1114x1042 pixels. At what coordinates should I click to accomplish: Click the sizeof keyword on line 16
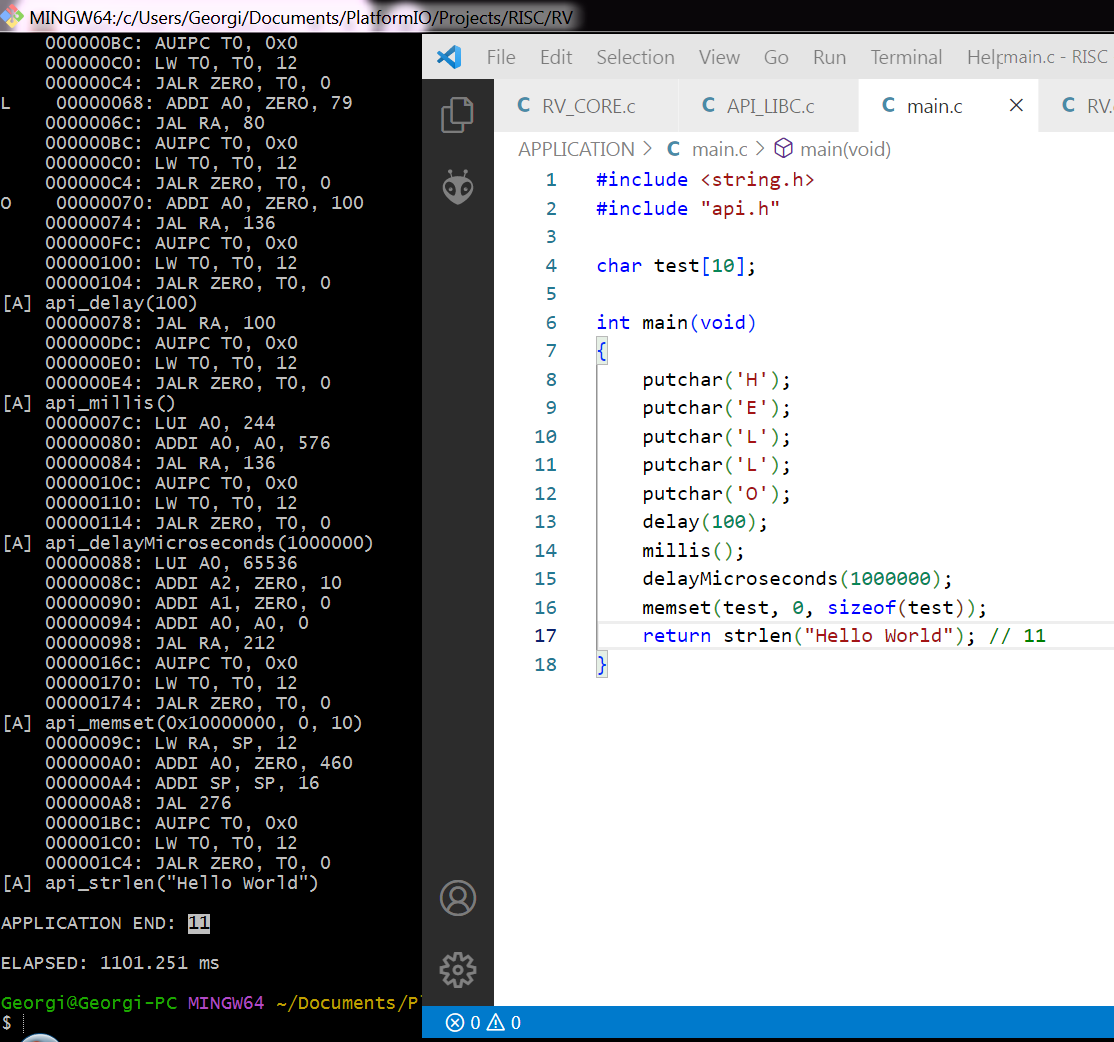pyautogui.click(x=861, y=607)
